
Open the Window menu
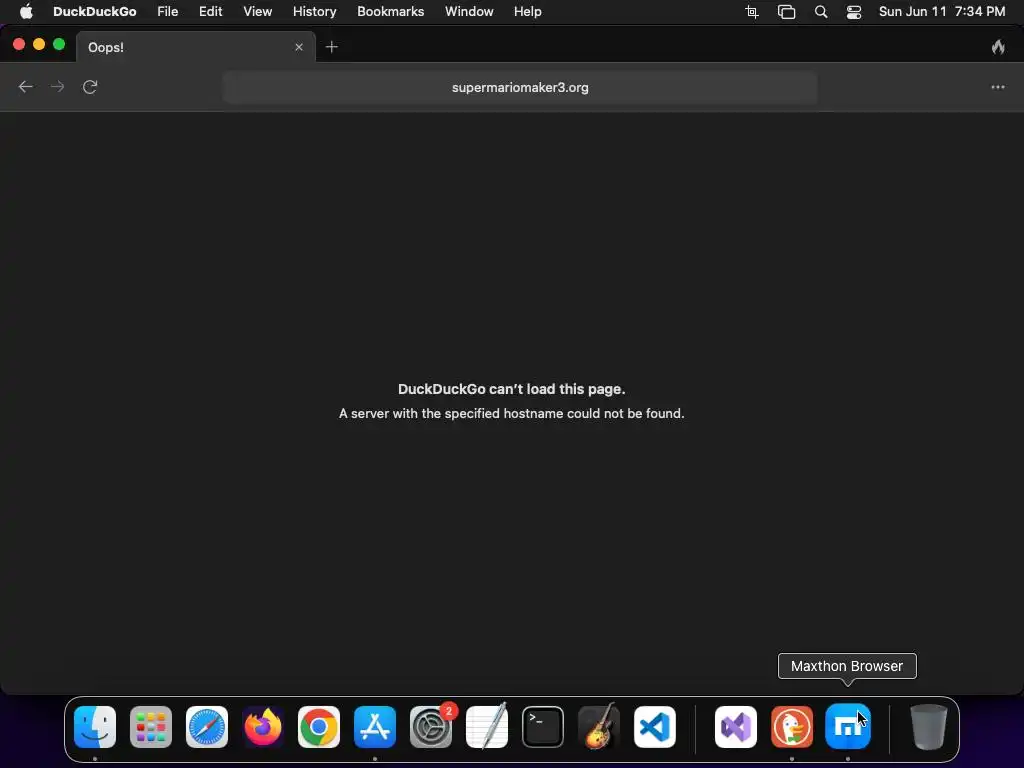[x=469, y=12]
